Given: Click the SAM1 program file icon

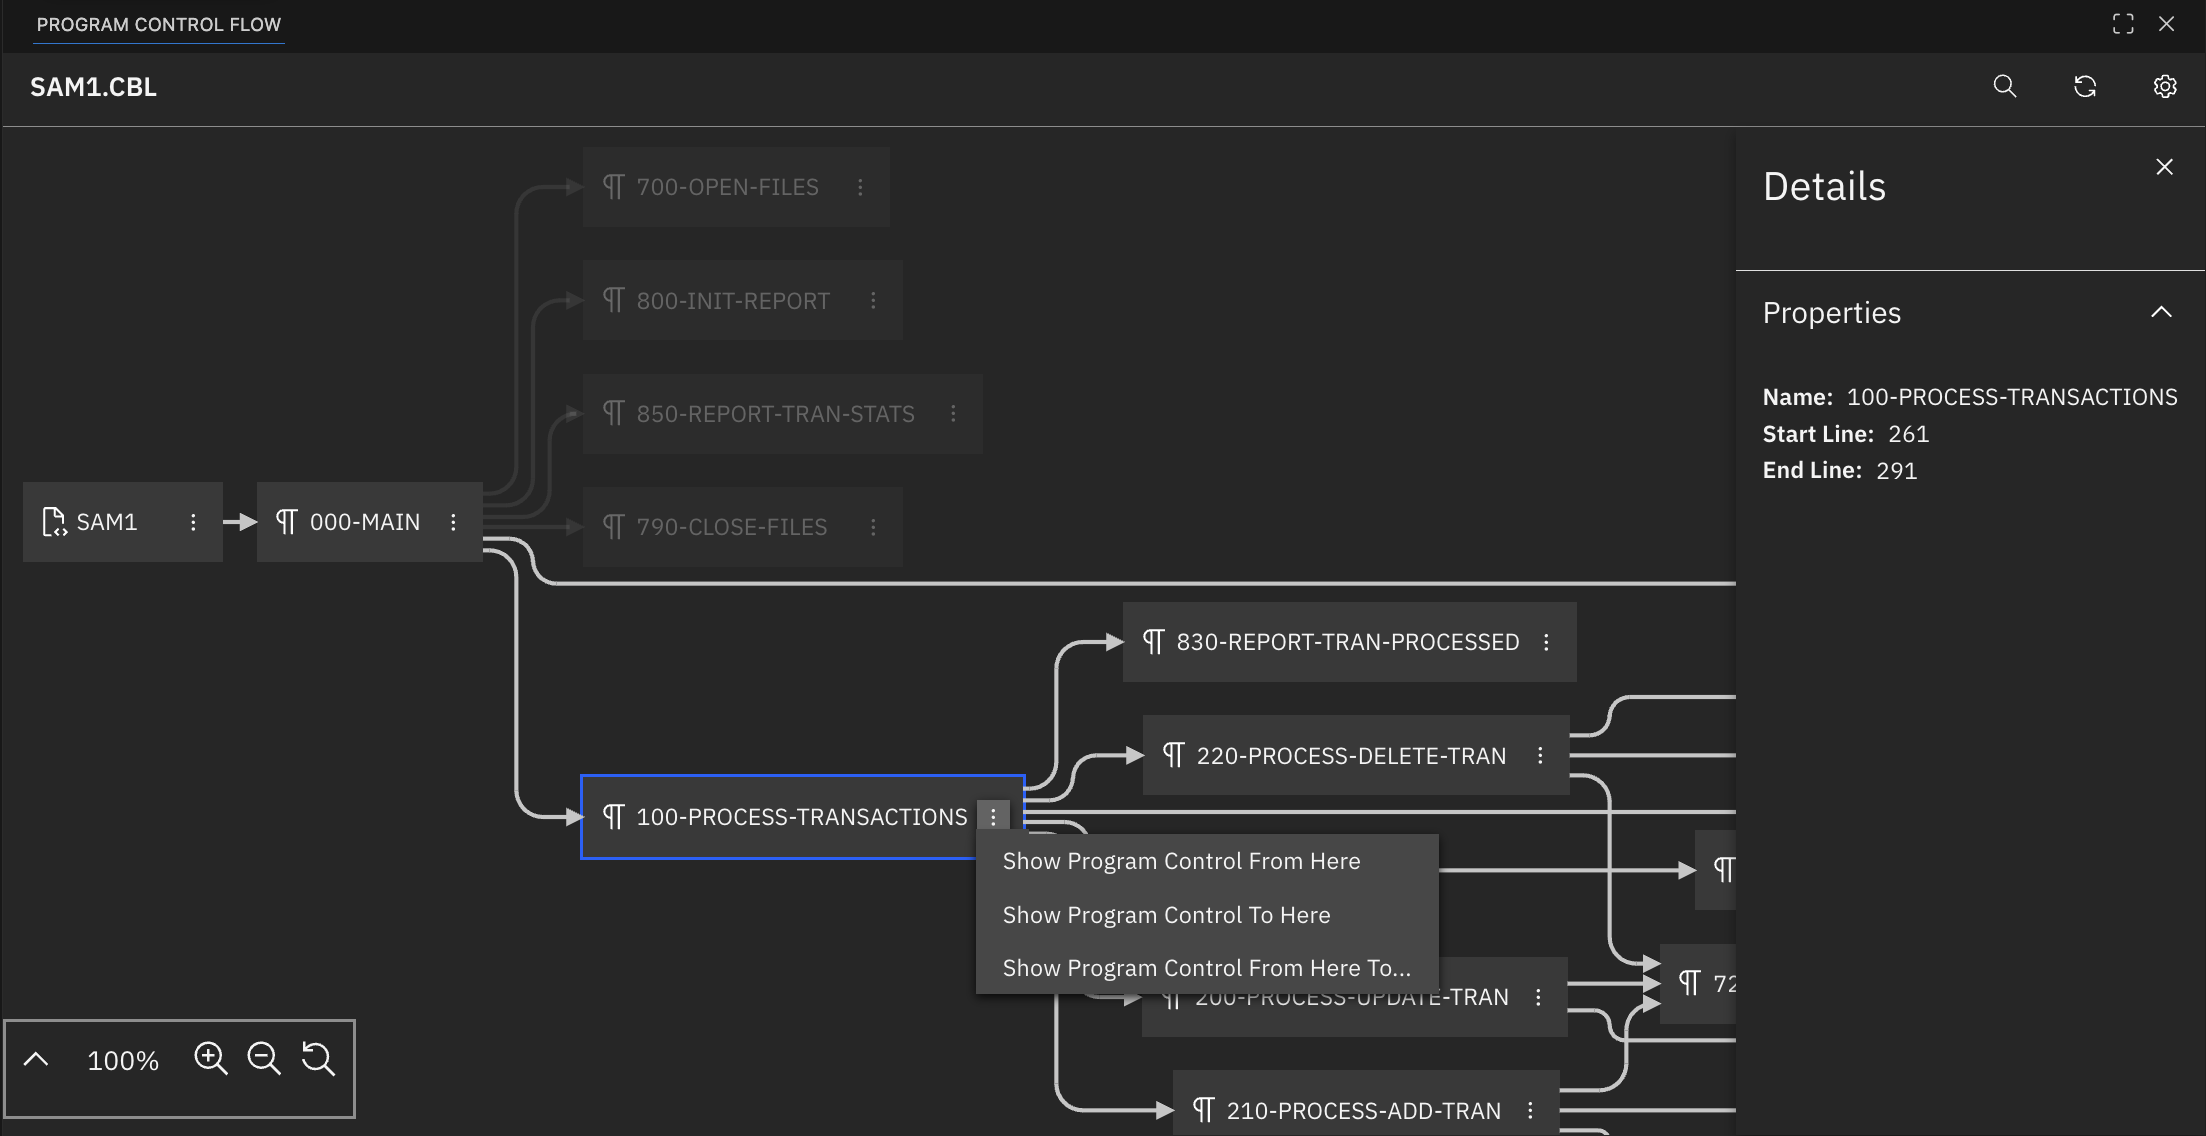Looking at the screenshot, I should [x=54, y=521].
